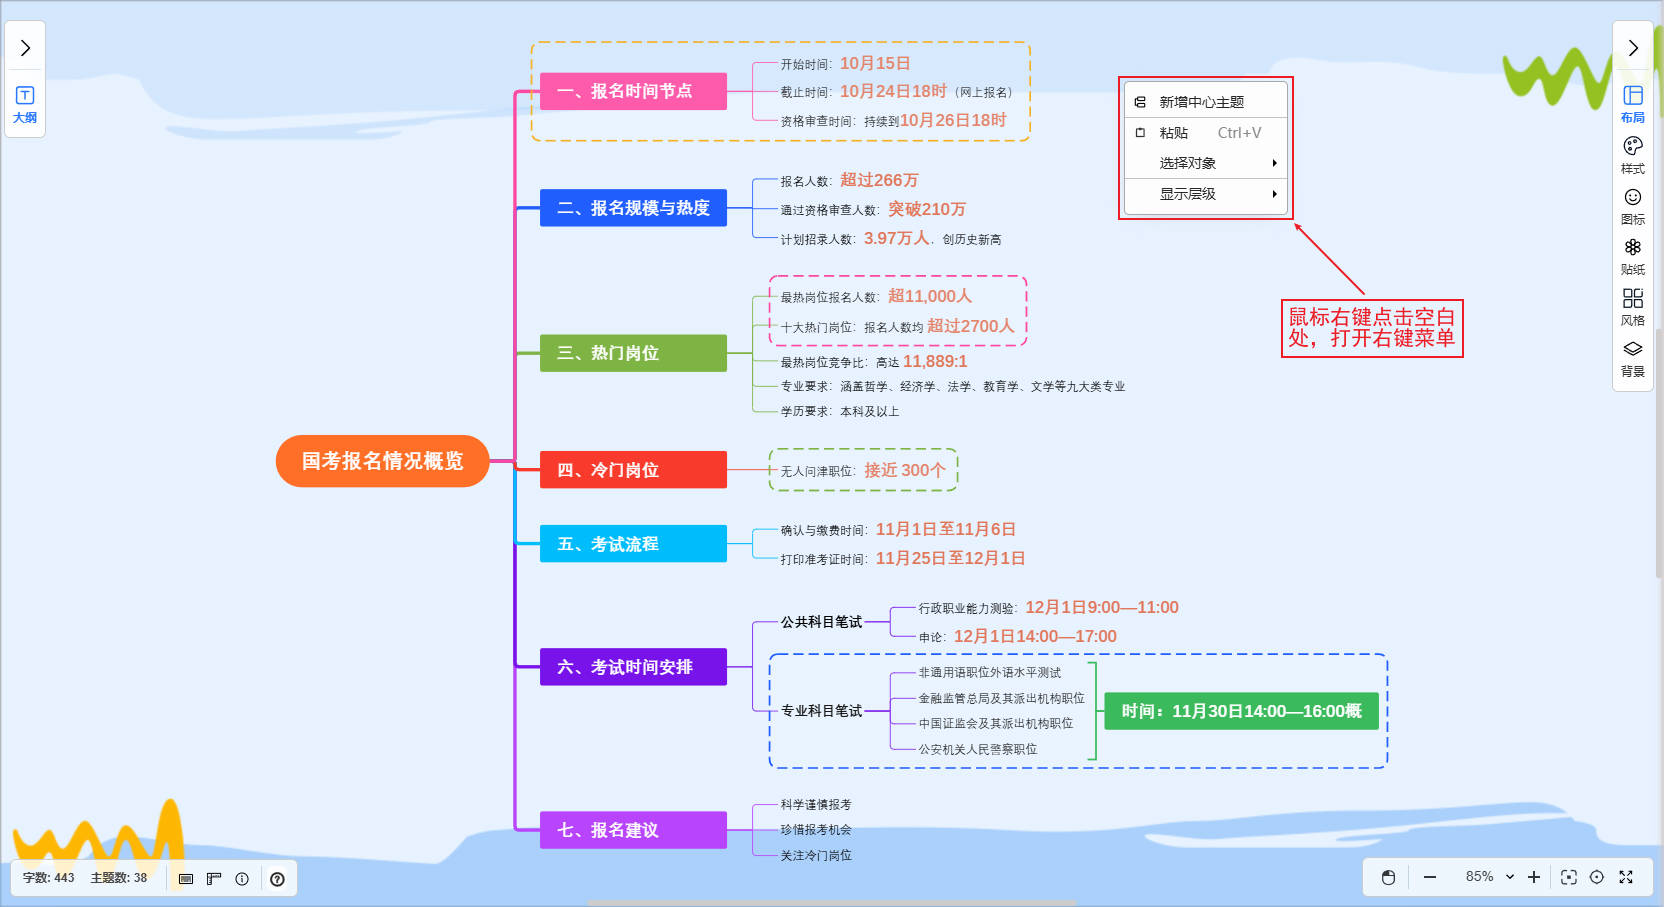The width and height of the screenshot is (1664, 907).
Task: Open the 风格 theme grid panel
Action: pyautogui.click(x=1632, y=306)
